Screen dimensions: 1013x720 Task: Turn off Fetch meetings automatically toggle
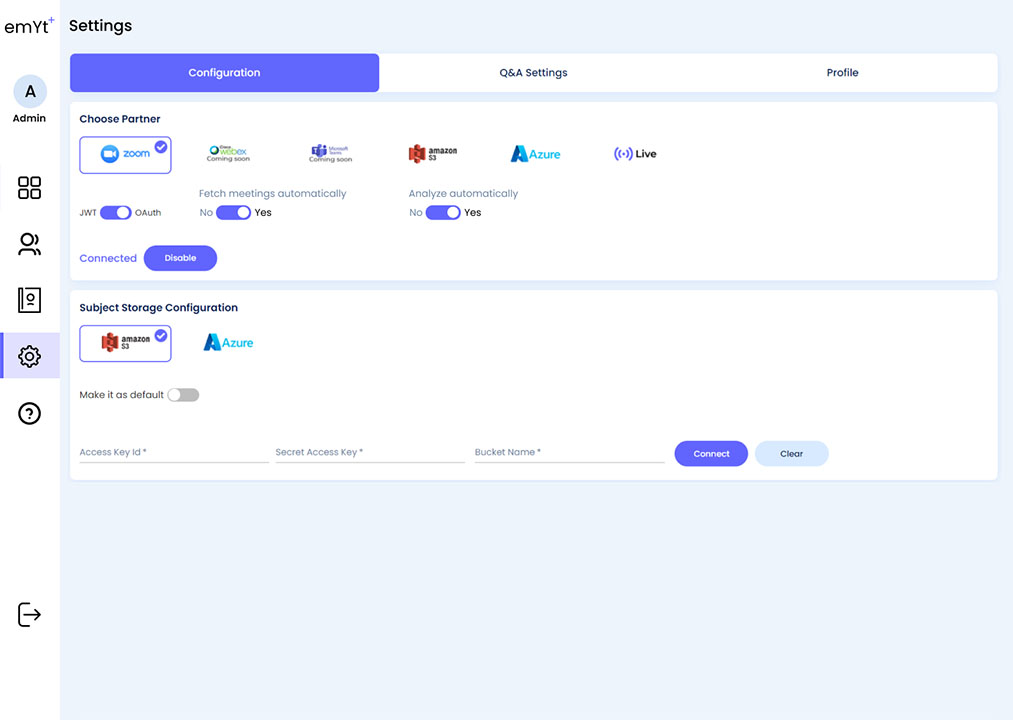[x=233, y=213]
